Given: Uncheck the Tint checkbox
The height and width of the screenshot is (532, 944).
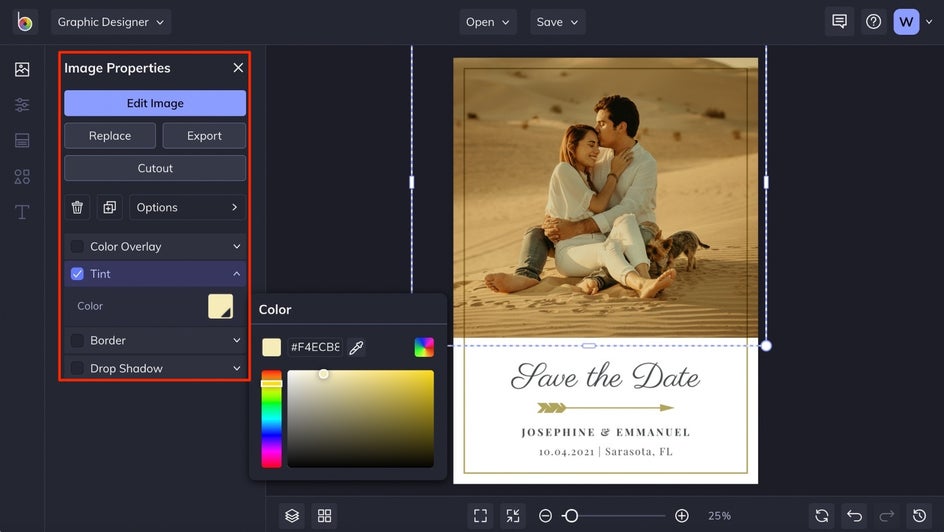Looking at the screenshot, I should click(77, 274).
